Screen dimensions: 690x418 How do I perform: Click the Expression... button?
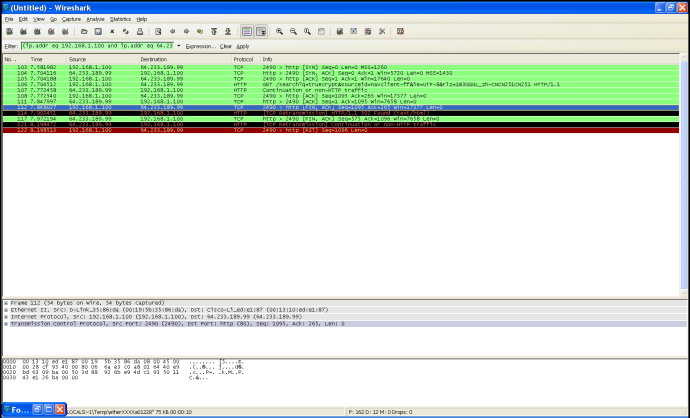201,46
